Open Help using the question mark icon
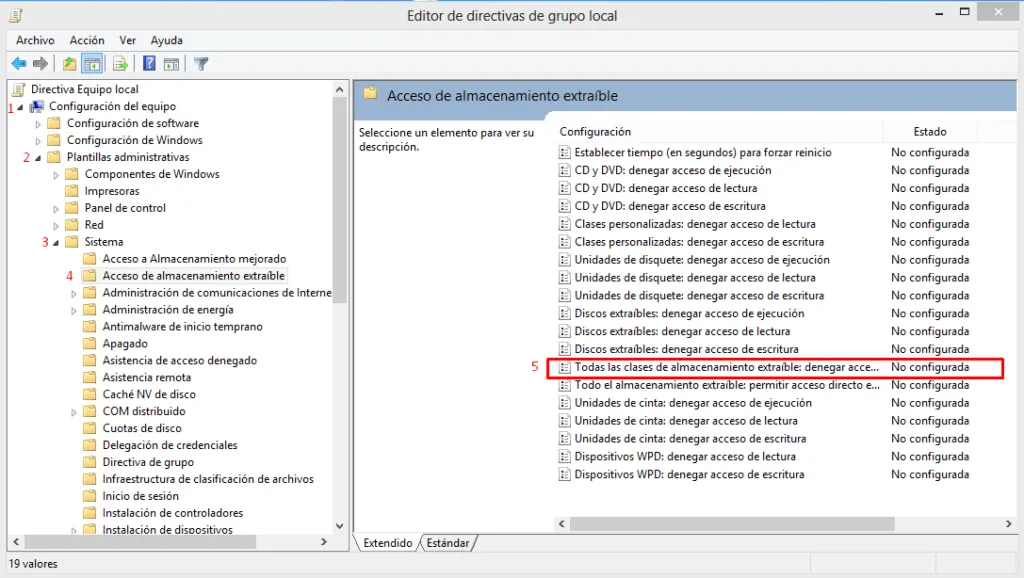Image resolution: width=1024 pixels, height=578 pixels. click(148, 63)
